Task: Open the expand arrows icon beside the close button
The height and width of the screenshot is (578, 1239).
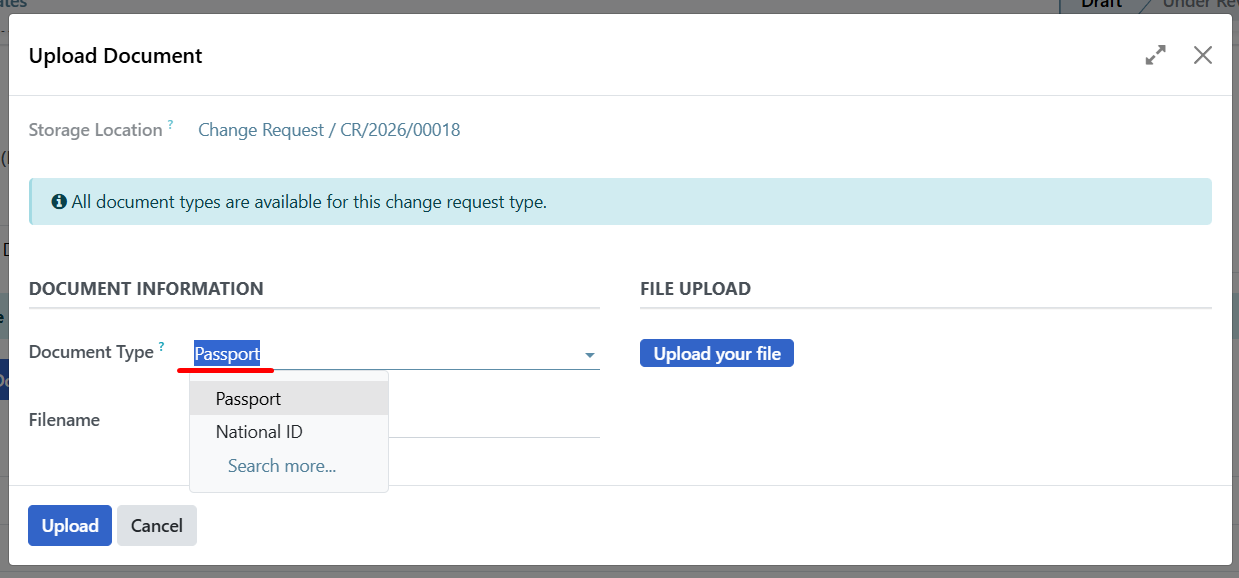Action: (x=1155, y=55)
